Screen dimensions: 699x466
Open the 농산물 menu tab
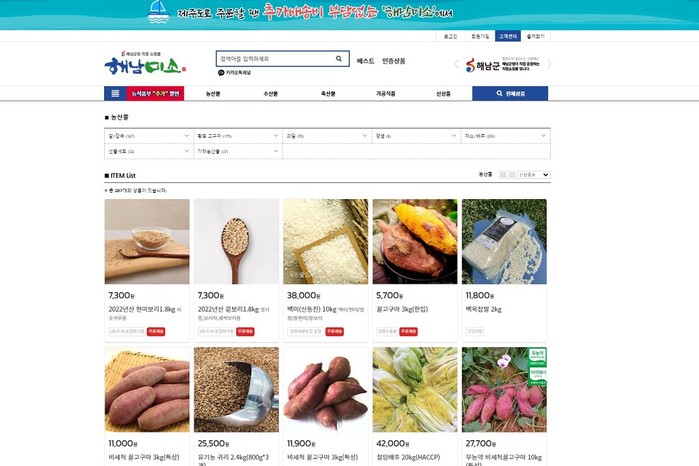click(x=213, y=94)
